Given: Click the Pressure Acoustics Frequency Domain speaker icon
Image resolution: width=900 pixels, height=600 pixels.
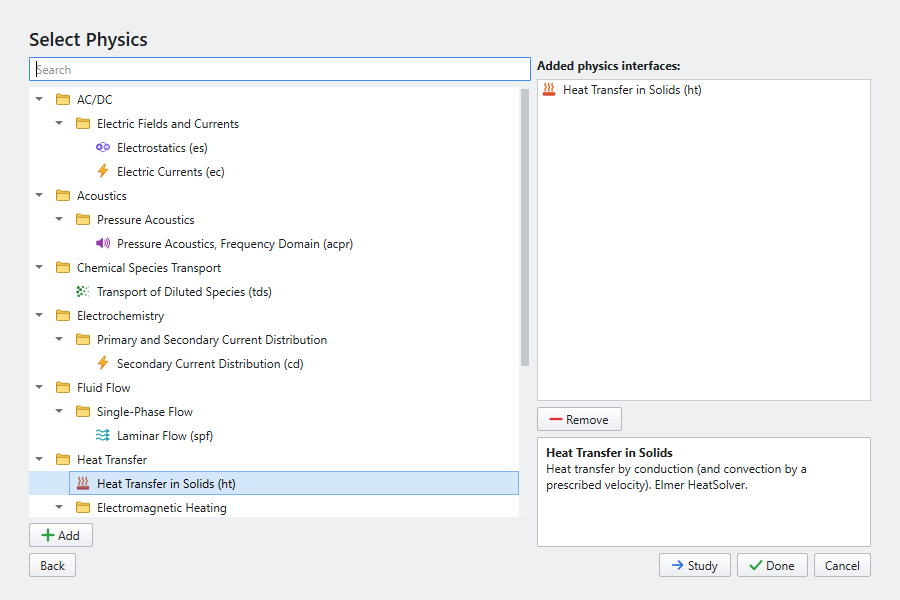Looking at the screenshot, I should point(103,243).
